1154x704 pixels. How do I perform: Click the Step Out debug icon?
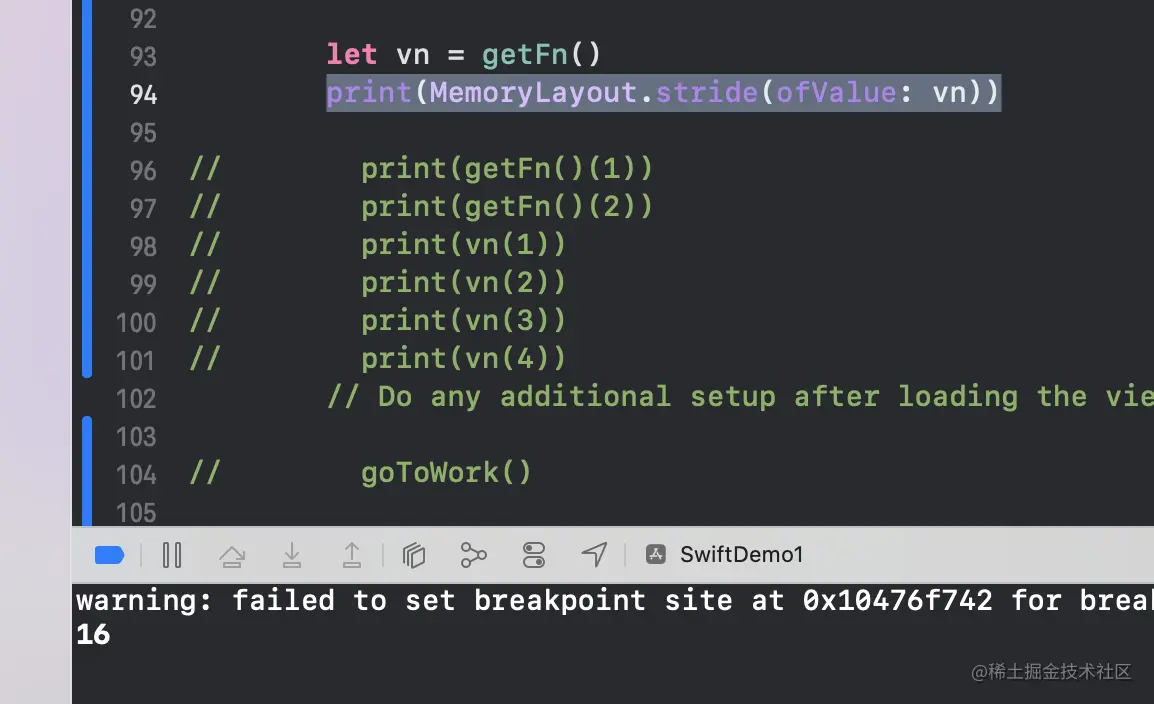(352, 555)
